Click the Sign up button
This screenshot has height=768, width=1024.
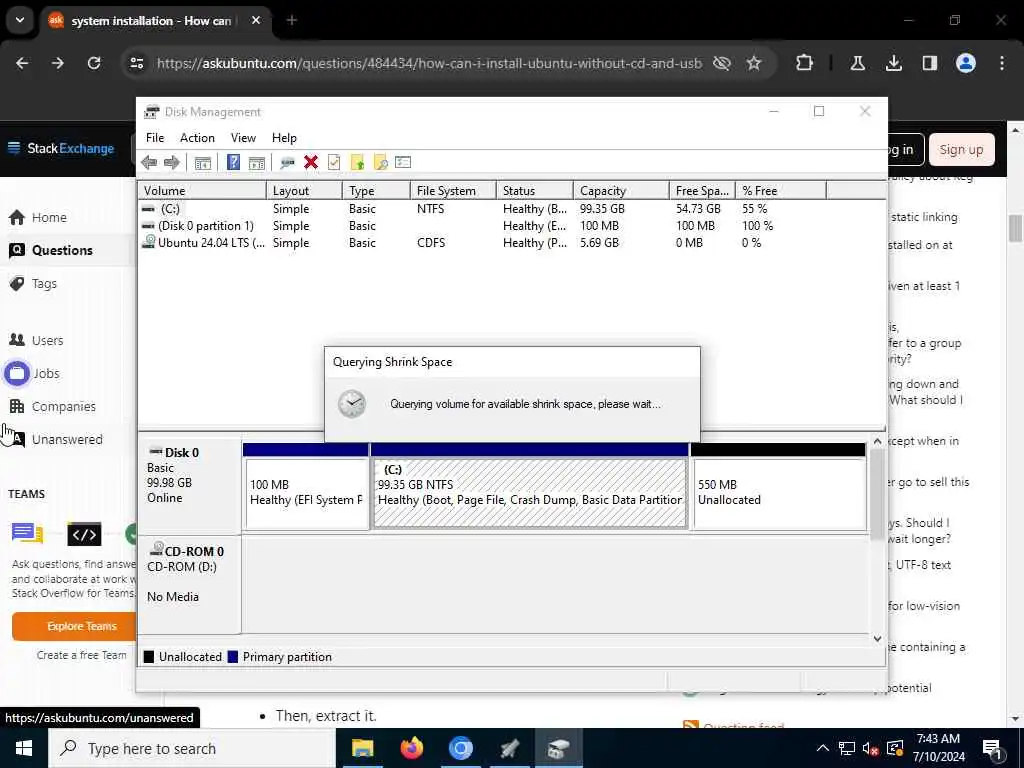[x=961, y=150]
